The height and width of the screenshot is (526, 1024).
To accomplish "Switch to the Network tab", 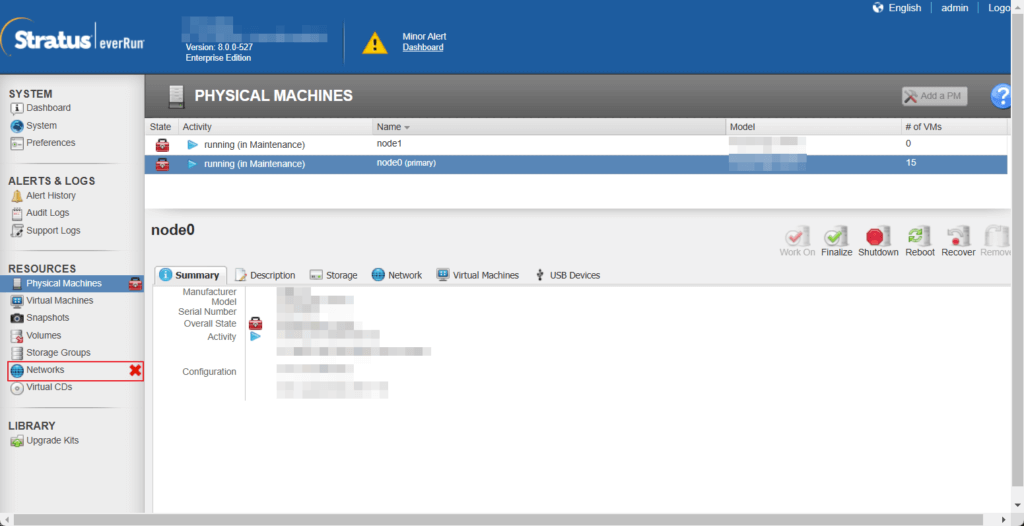I will (x=397, y=275).
